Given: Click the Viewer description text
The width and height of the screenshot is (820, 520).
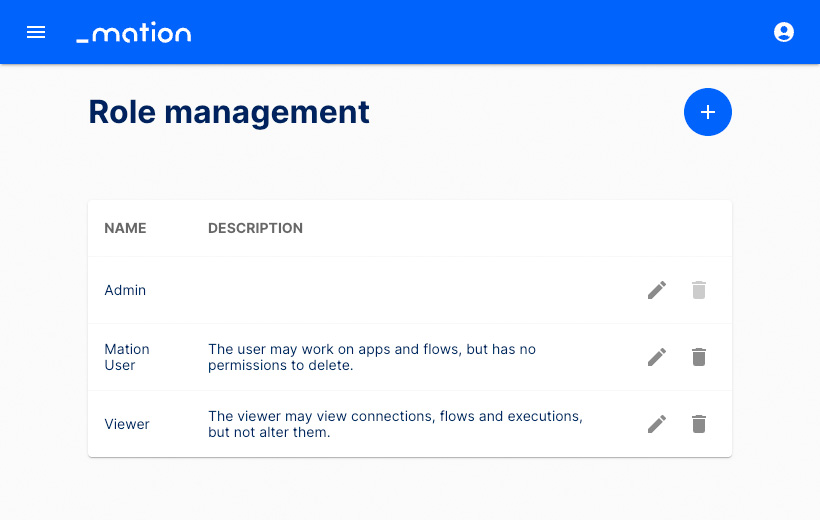Looking at the screenshot, I should (x=395, y=424).
